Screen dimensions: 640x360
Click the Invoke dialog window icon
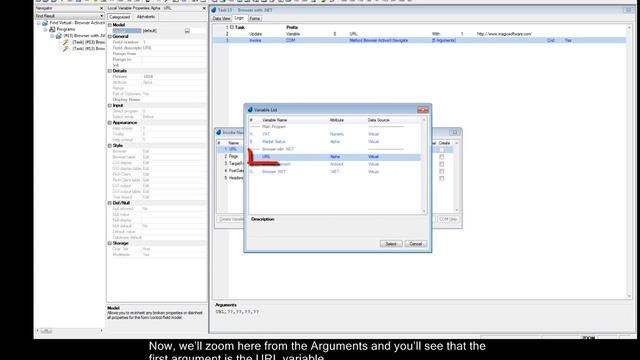click(219, 133)
